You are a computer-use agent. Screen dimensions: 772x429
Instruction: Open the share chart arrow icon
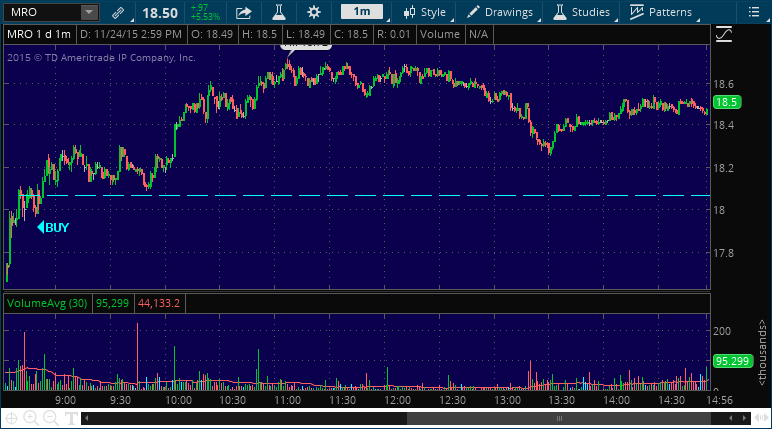pos(243,12)
